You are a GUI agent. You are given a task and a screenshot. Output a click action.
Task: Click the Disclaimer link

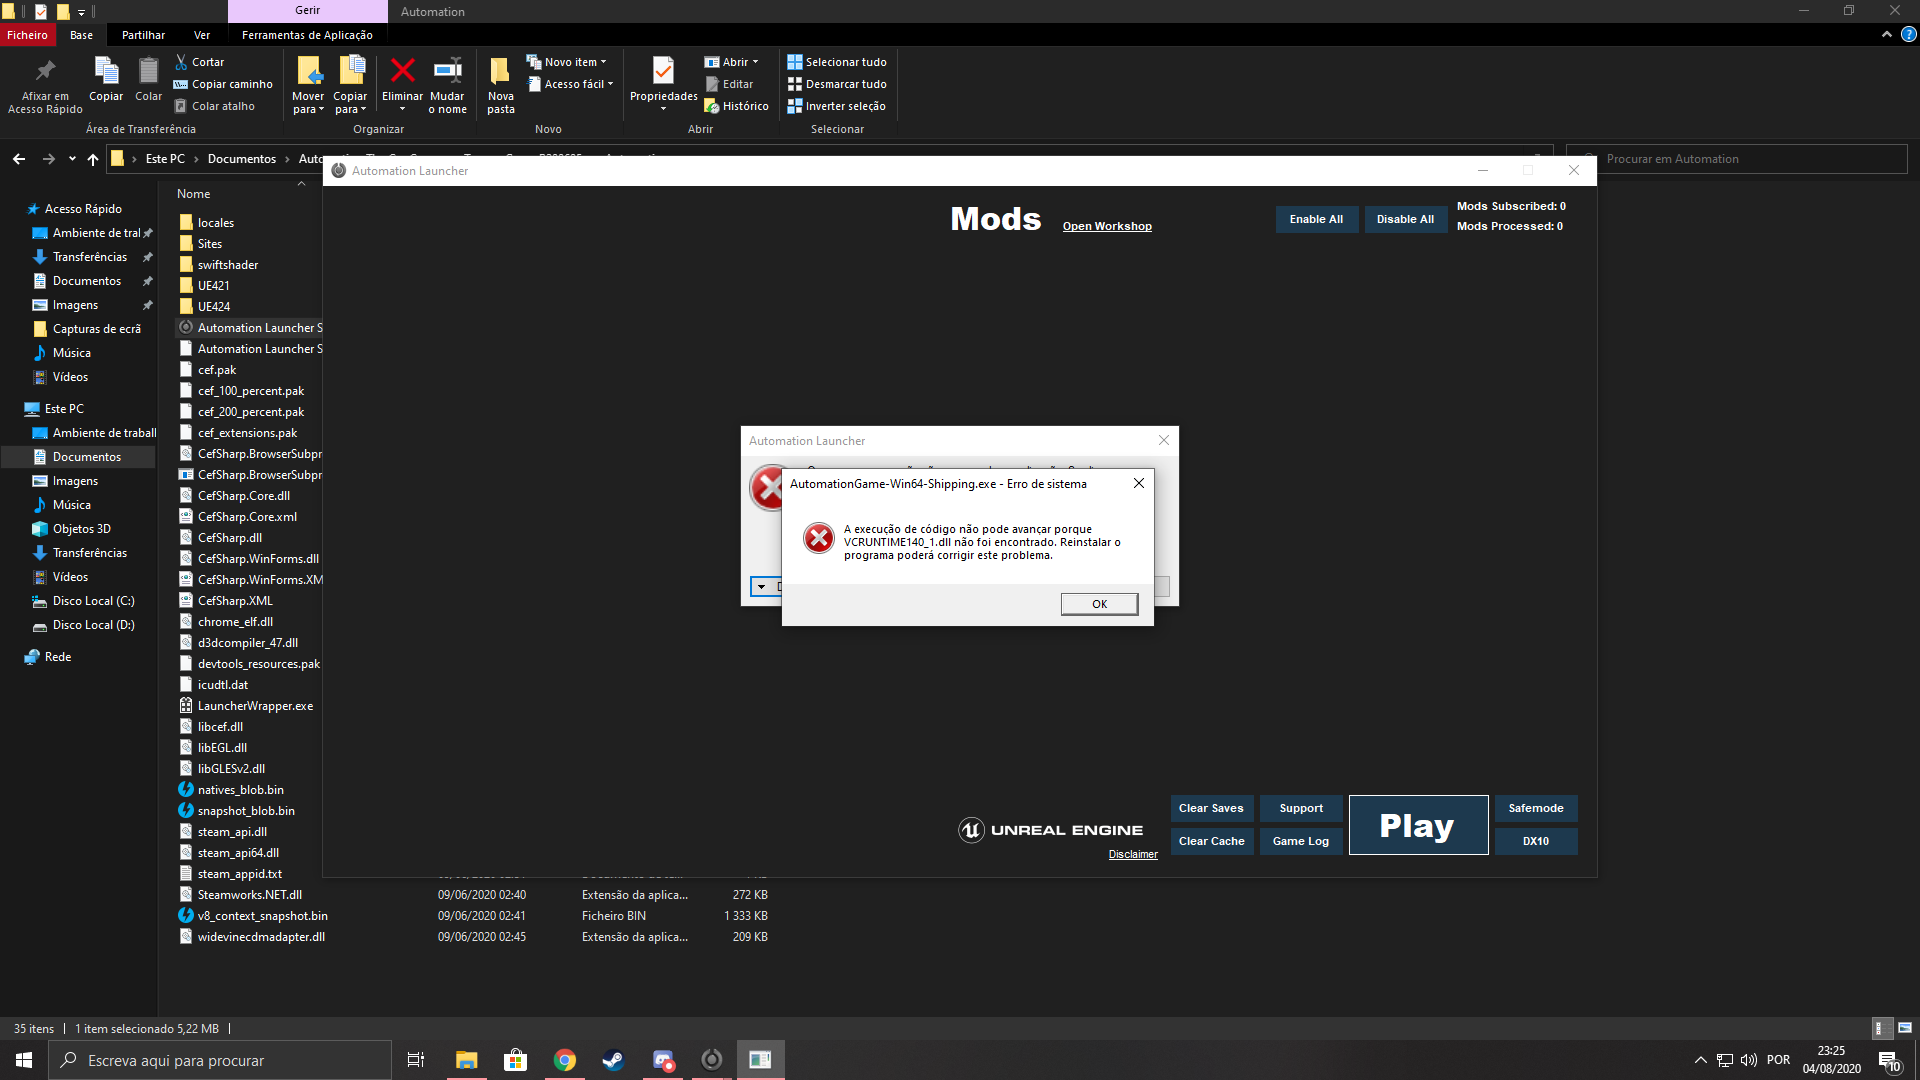pos(1132,855)
